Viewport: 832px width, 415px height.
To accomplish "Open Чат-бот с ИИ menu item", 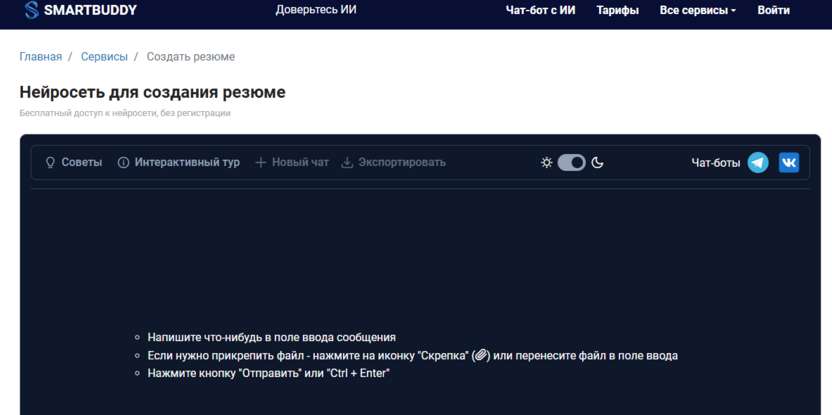I will [541, 10].
